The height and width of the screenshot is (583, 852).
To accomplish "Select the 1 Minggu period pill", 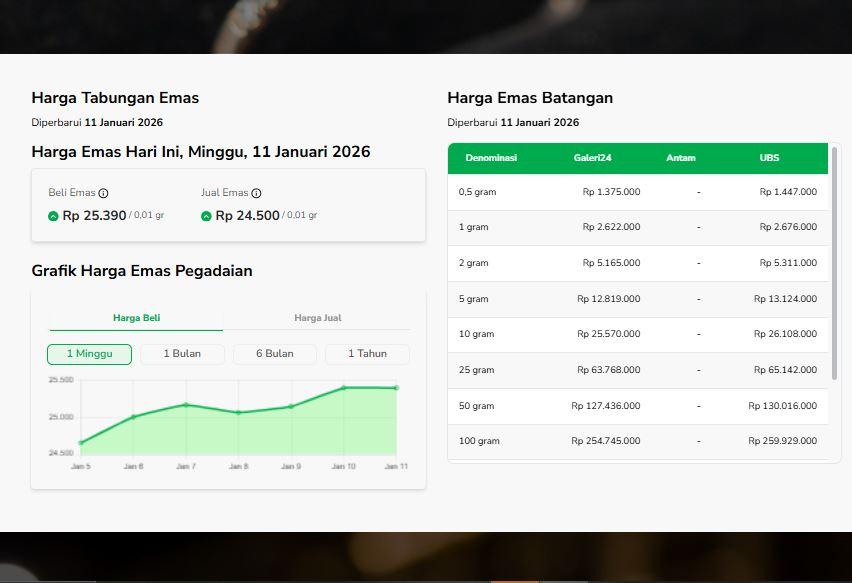I will pyautogui.click(x=89, y=353).
